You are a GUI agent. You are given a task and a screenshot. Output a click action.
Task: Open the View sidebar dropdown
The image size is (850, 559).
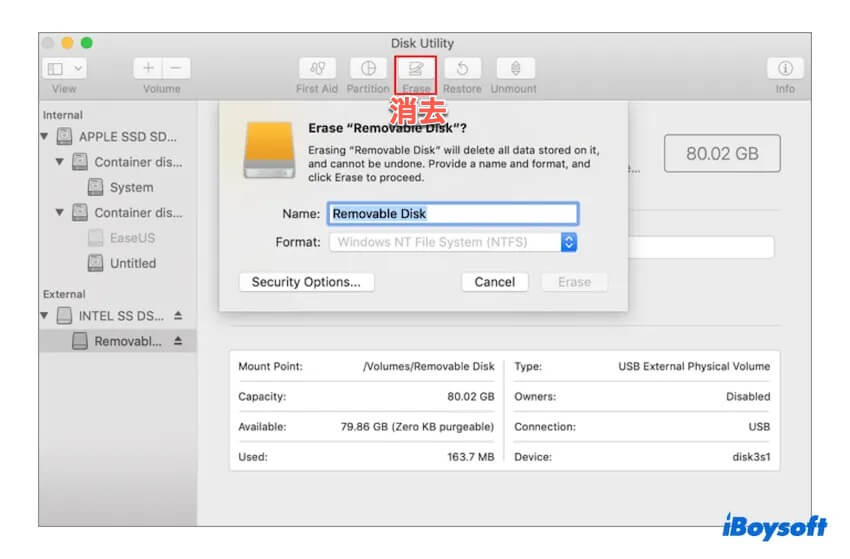[64, 69]
